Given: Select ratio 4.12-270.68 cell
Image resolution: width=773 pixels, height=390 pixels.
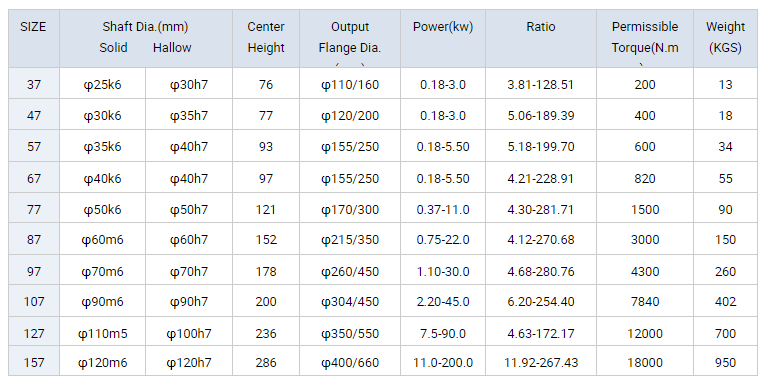Looking at the screenshot, I should pyautogui.click(x=541, y=239).
